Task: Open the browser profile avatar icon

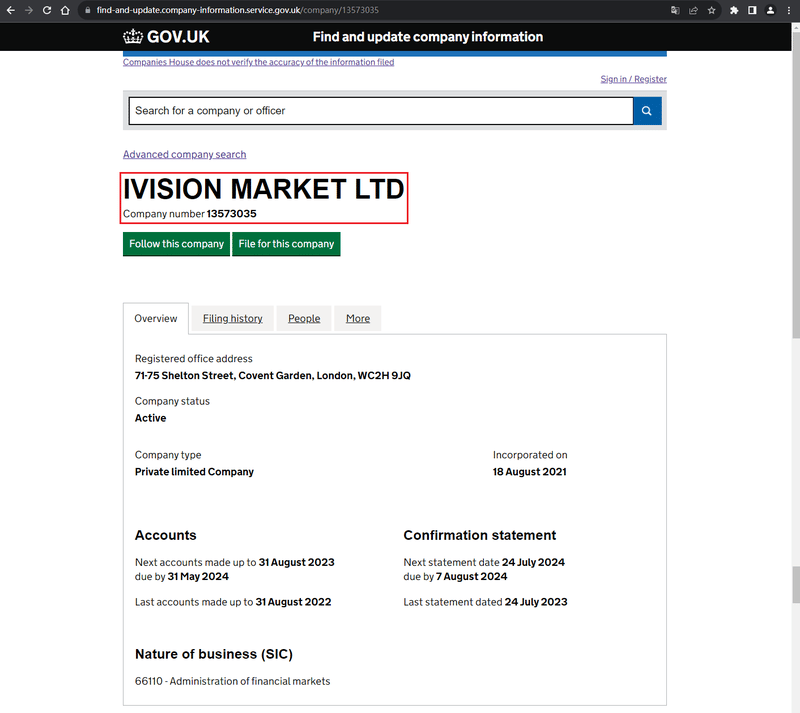Action: pos(770,10)
